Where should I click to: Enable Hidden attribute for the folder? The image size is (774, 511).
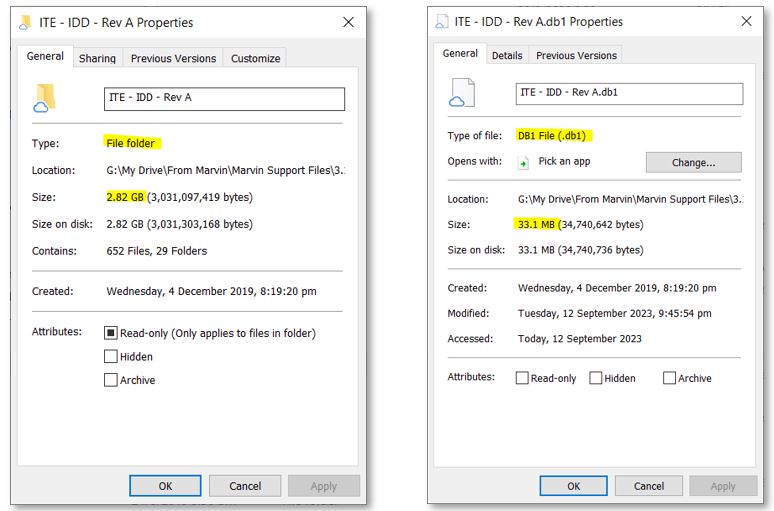[x=111, y=356]
